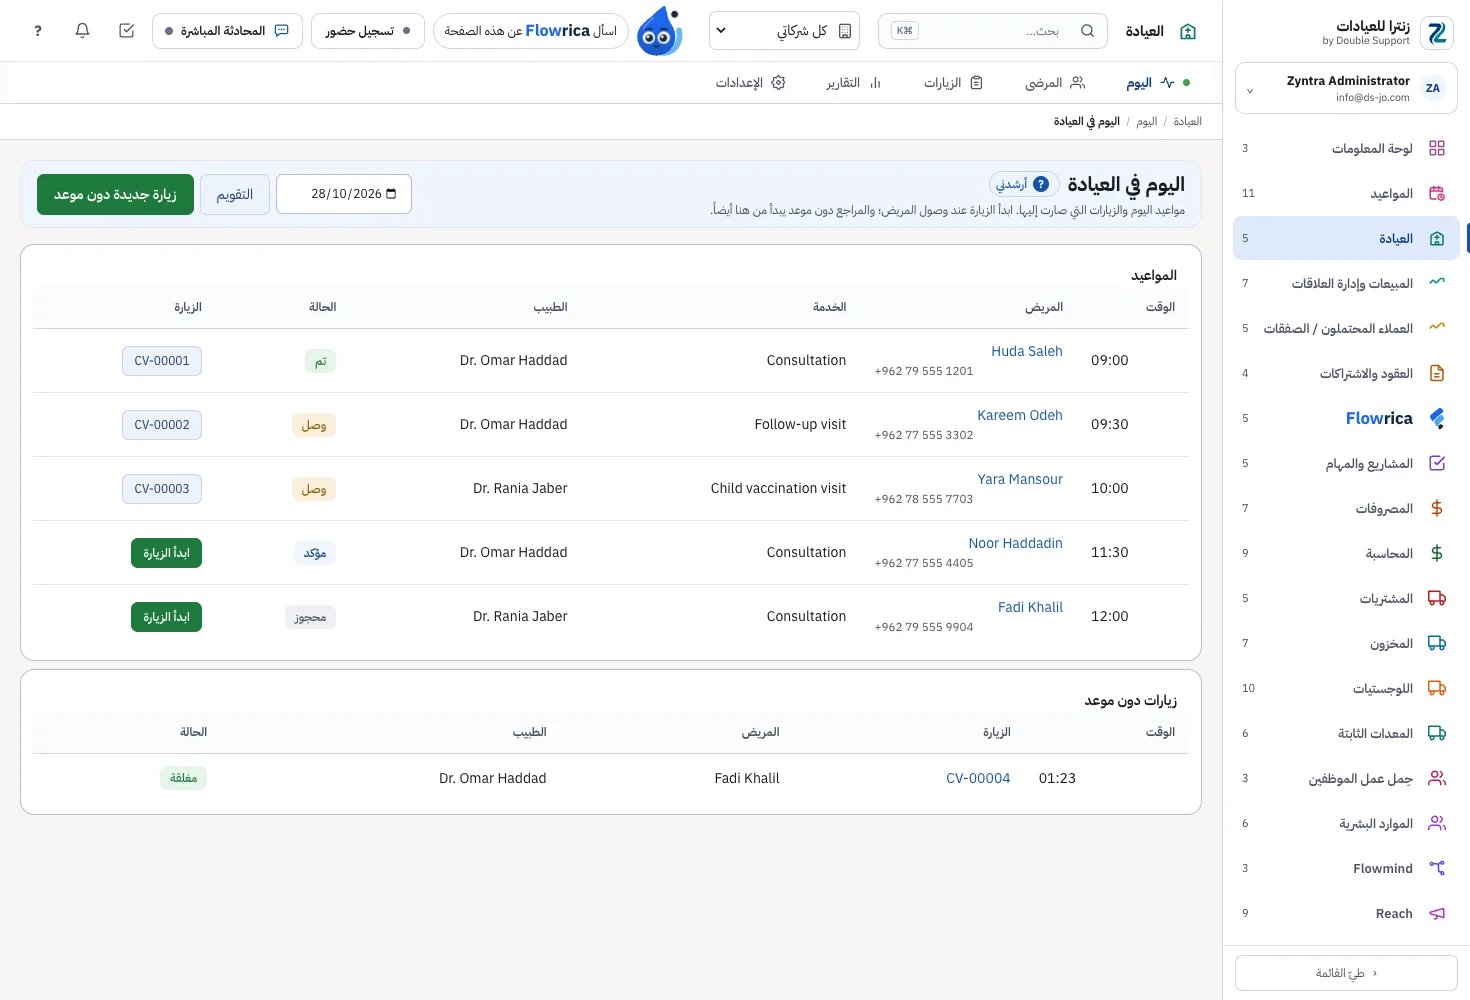Open المحاسبة in the sidebar
1470x1000 pixels.
click(1346, 553)
